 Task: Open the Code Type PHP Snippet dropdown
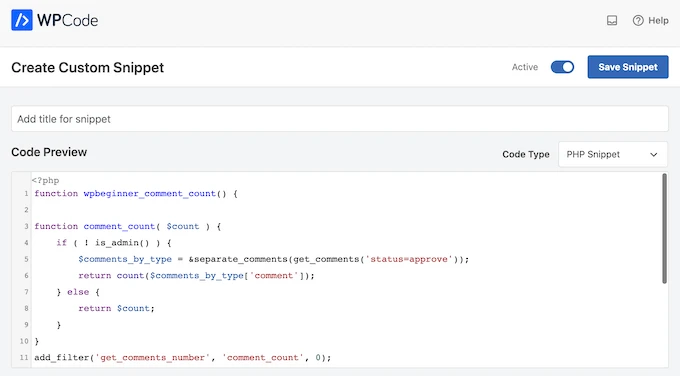(613, 154)
